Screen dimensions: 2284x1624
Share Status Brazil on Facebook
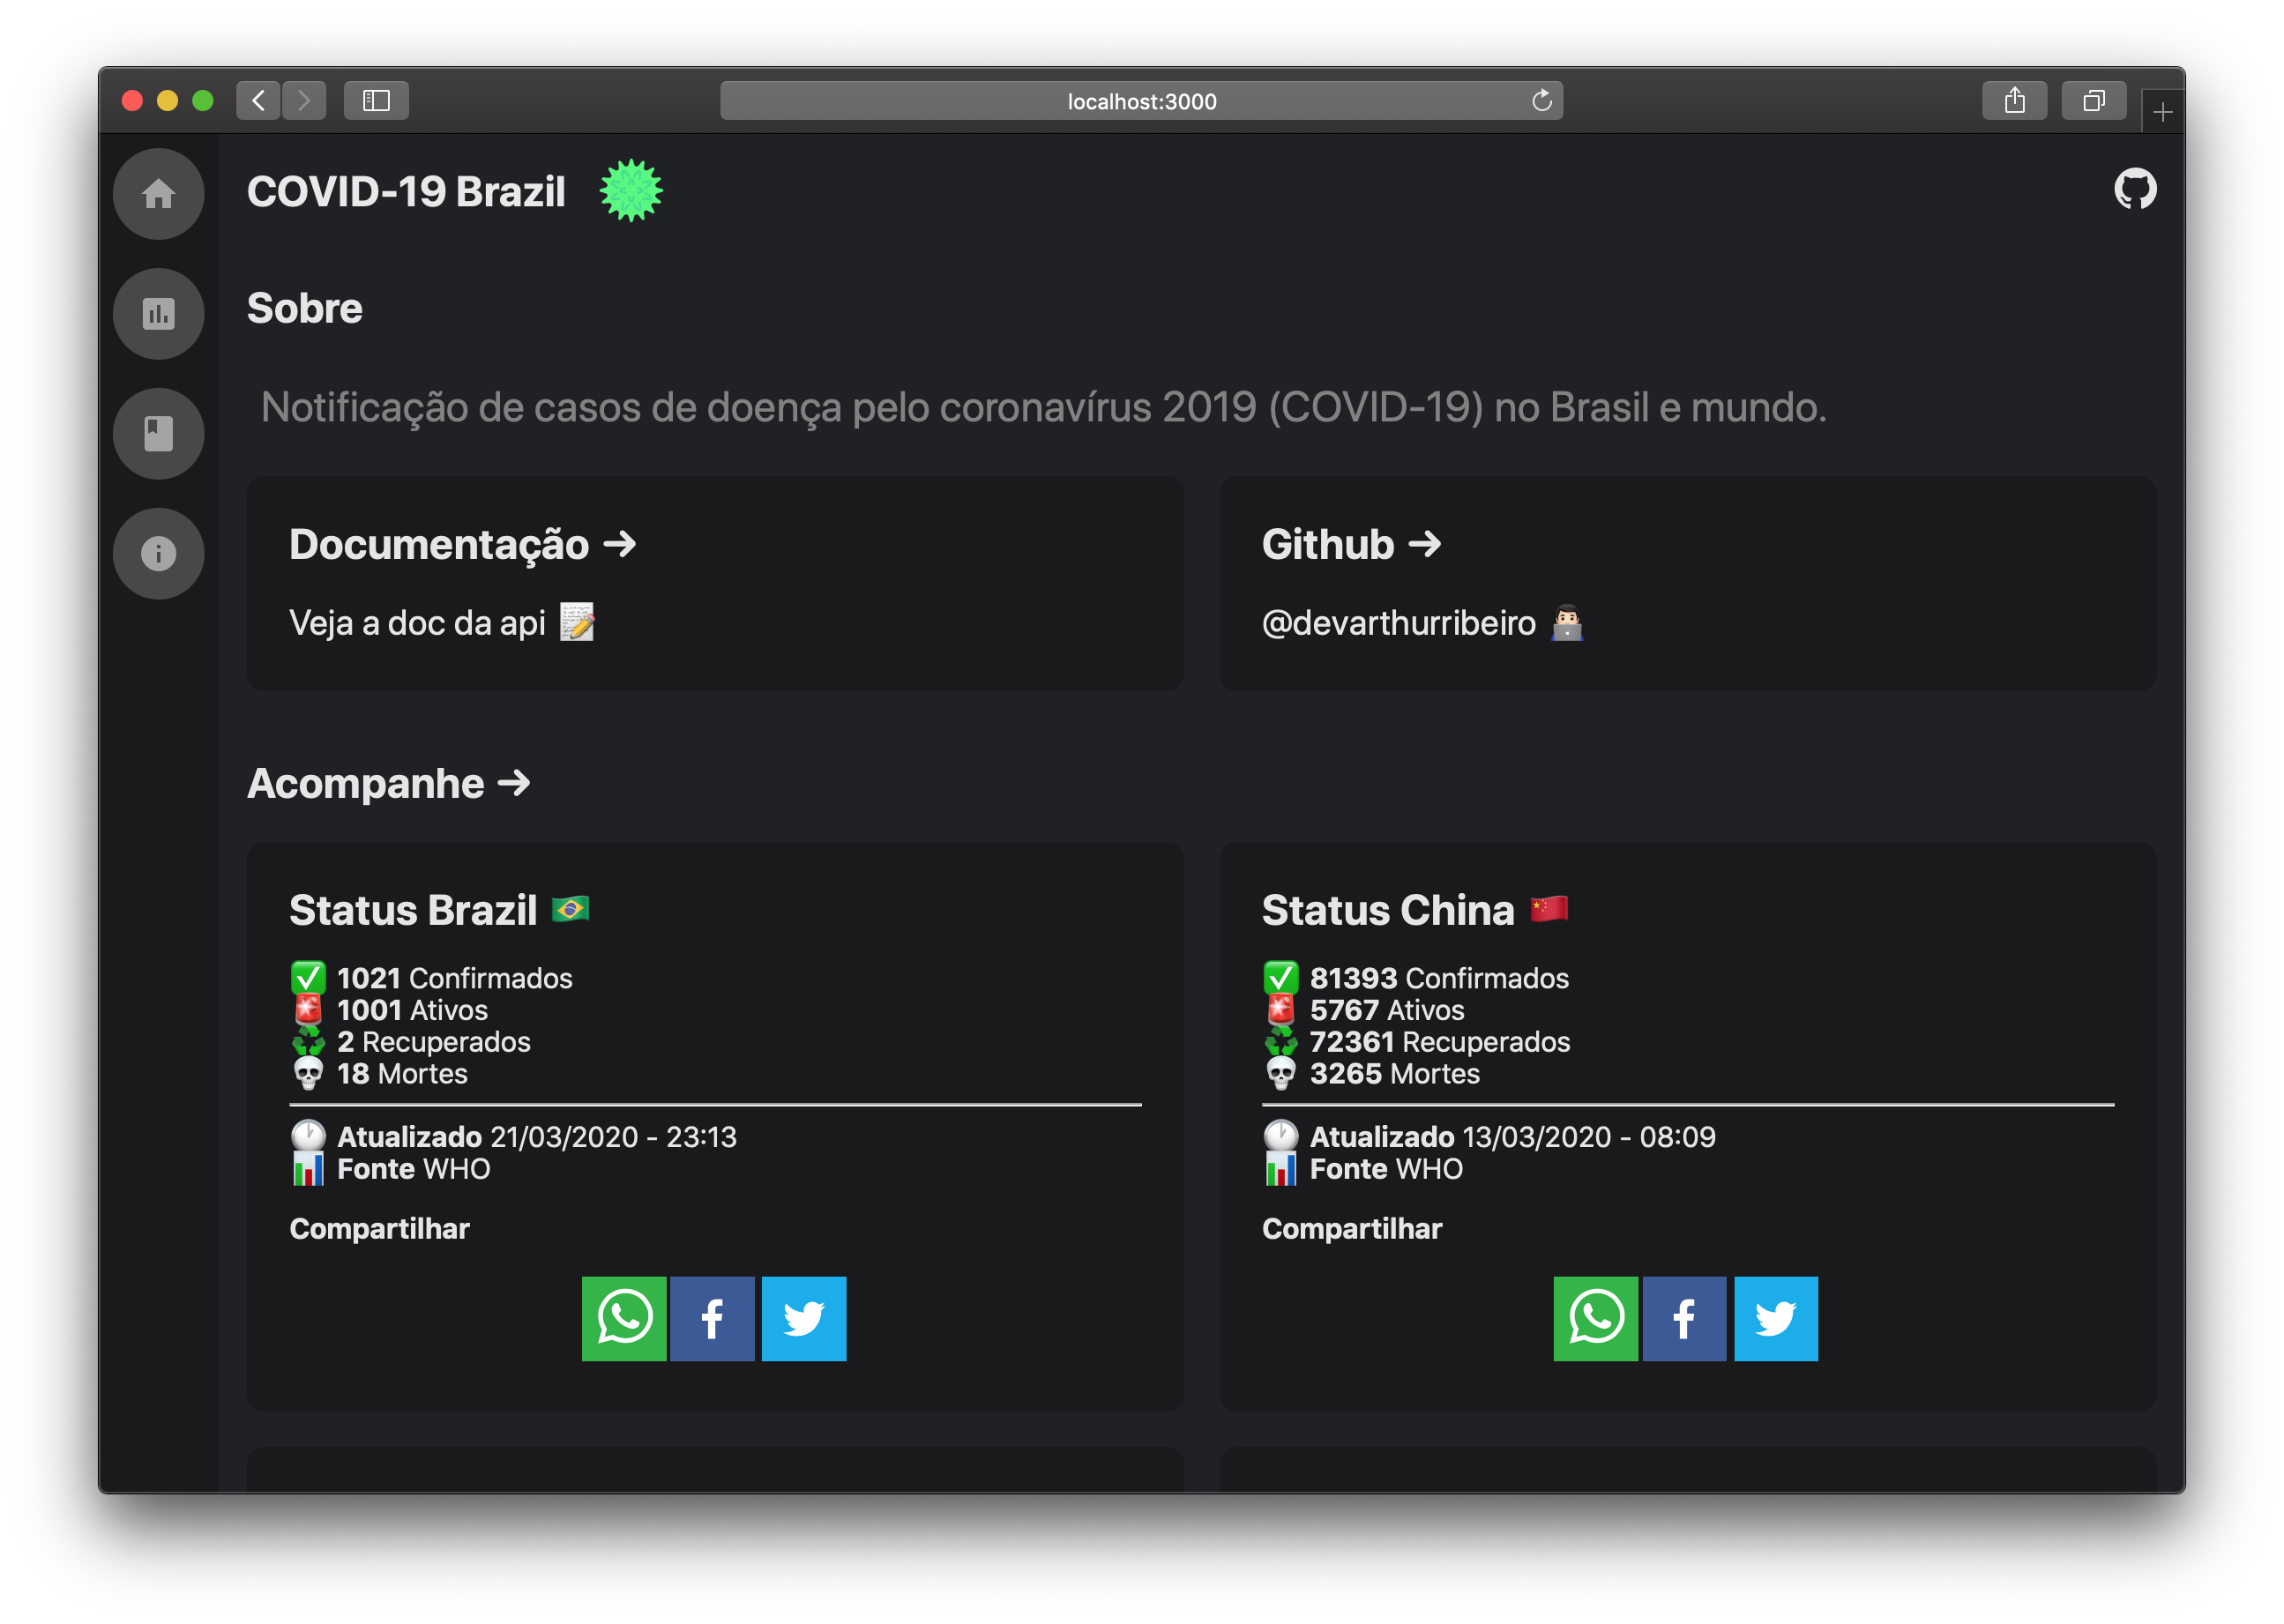pyautogui.click(x=712, y=1319)
